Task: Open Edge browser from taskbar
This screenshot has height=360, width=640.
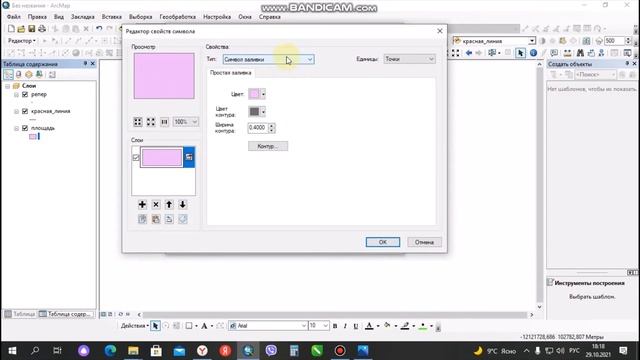Action: (x=110, y=351)
